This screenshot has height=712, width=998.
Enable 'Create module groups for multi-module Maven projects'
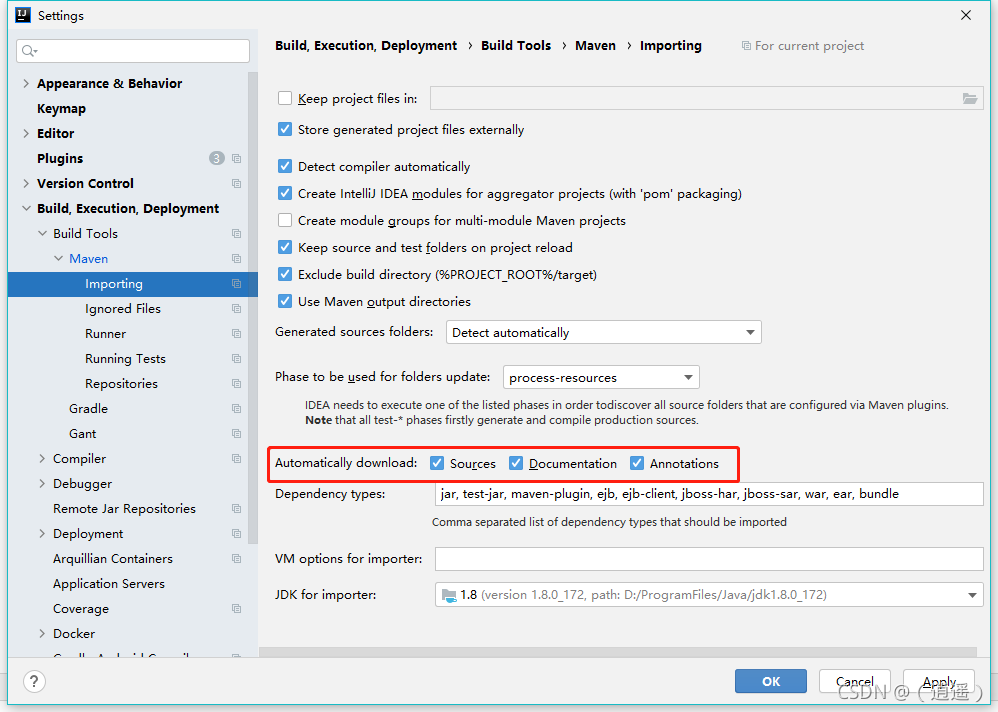click(285, 221)
